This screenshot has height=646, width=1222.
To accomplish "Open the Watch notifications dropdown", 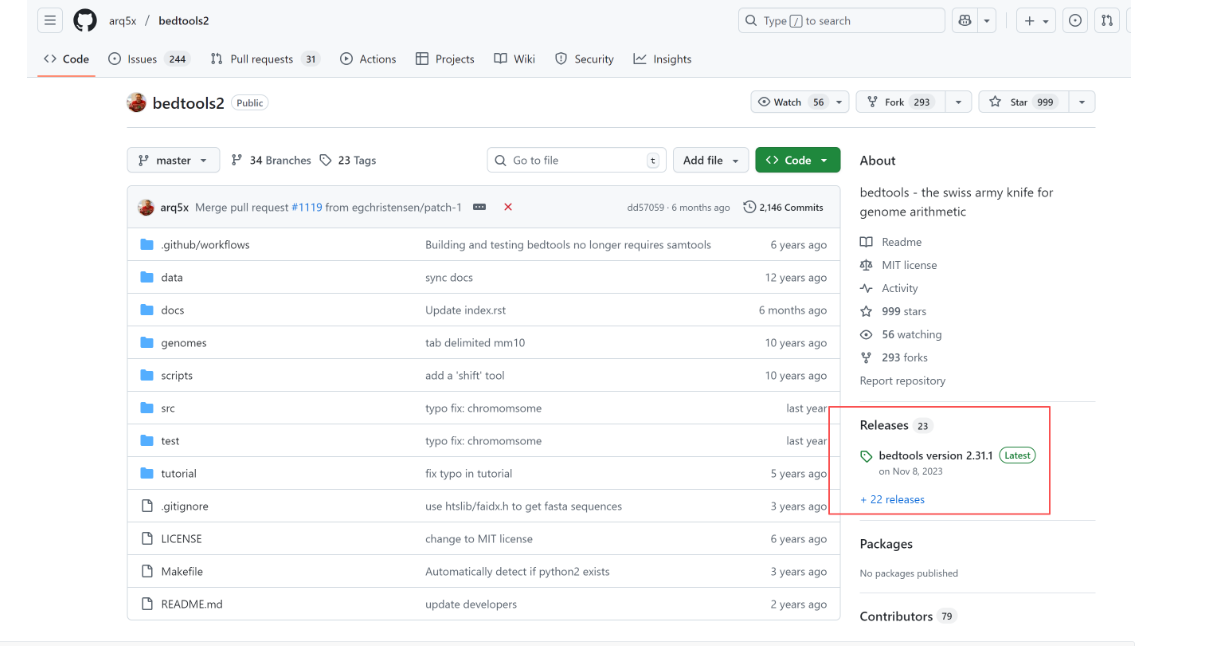I will tap(800, 102).
